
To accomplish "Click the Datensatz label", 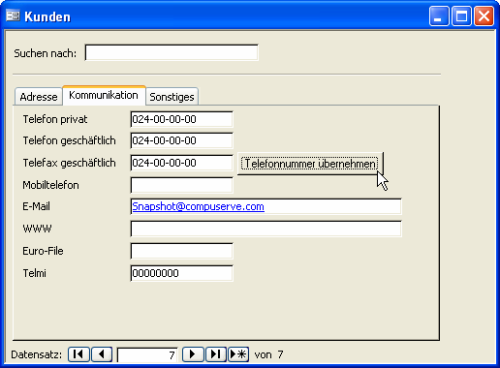I will 36,354.
